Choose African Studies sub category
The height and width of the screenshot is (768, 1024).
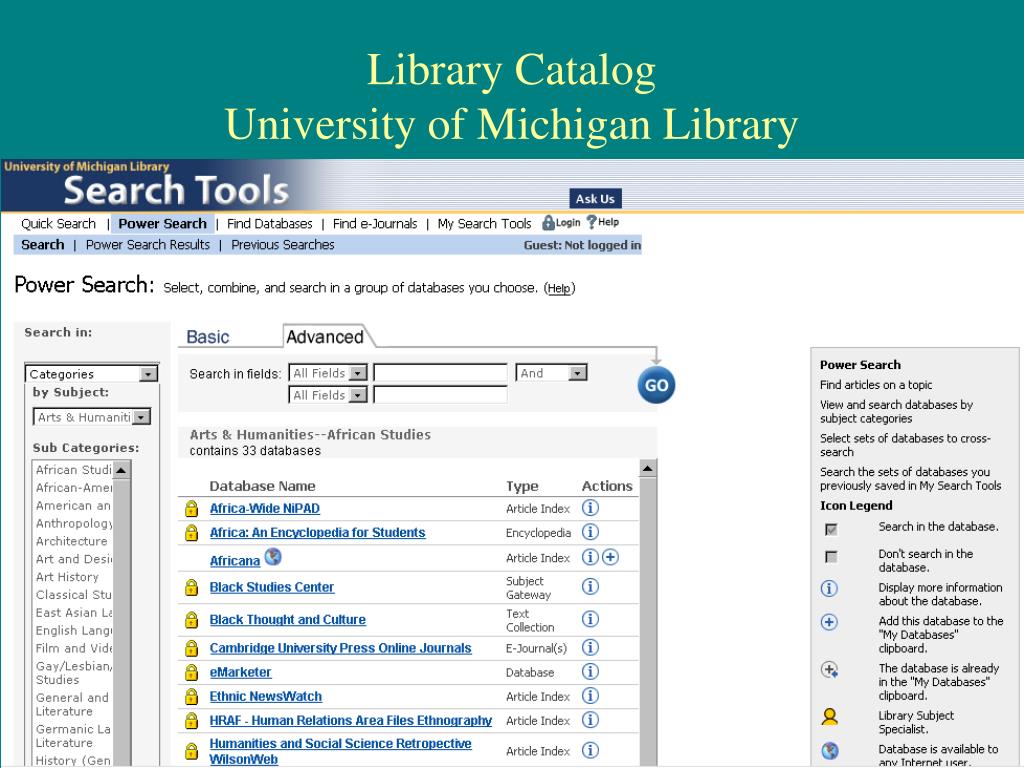(74, 470)
